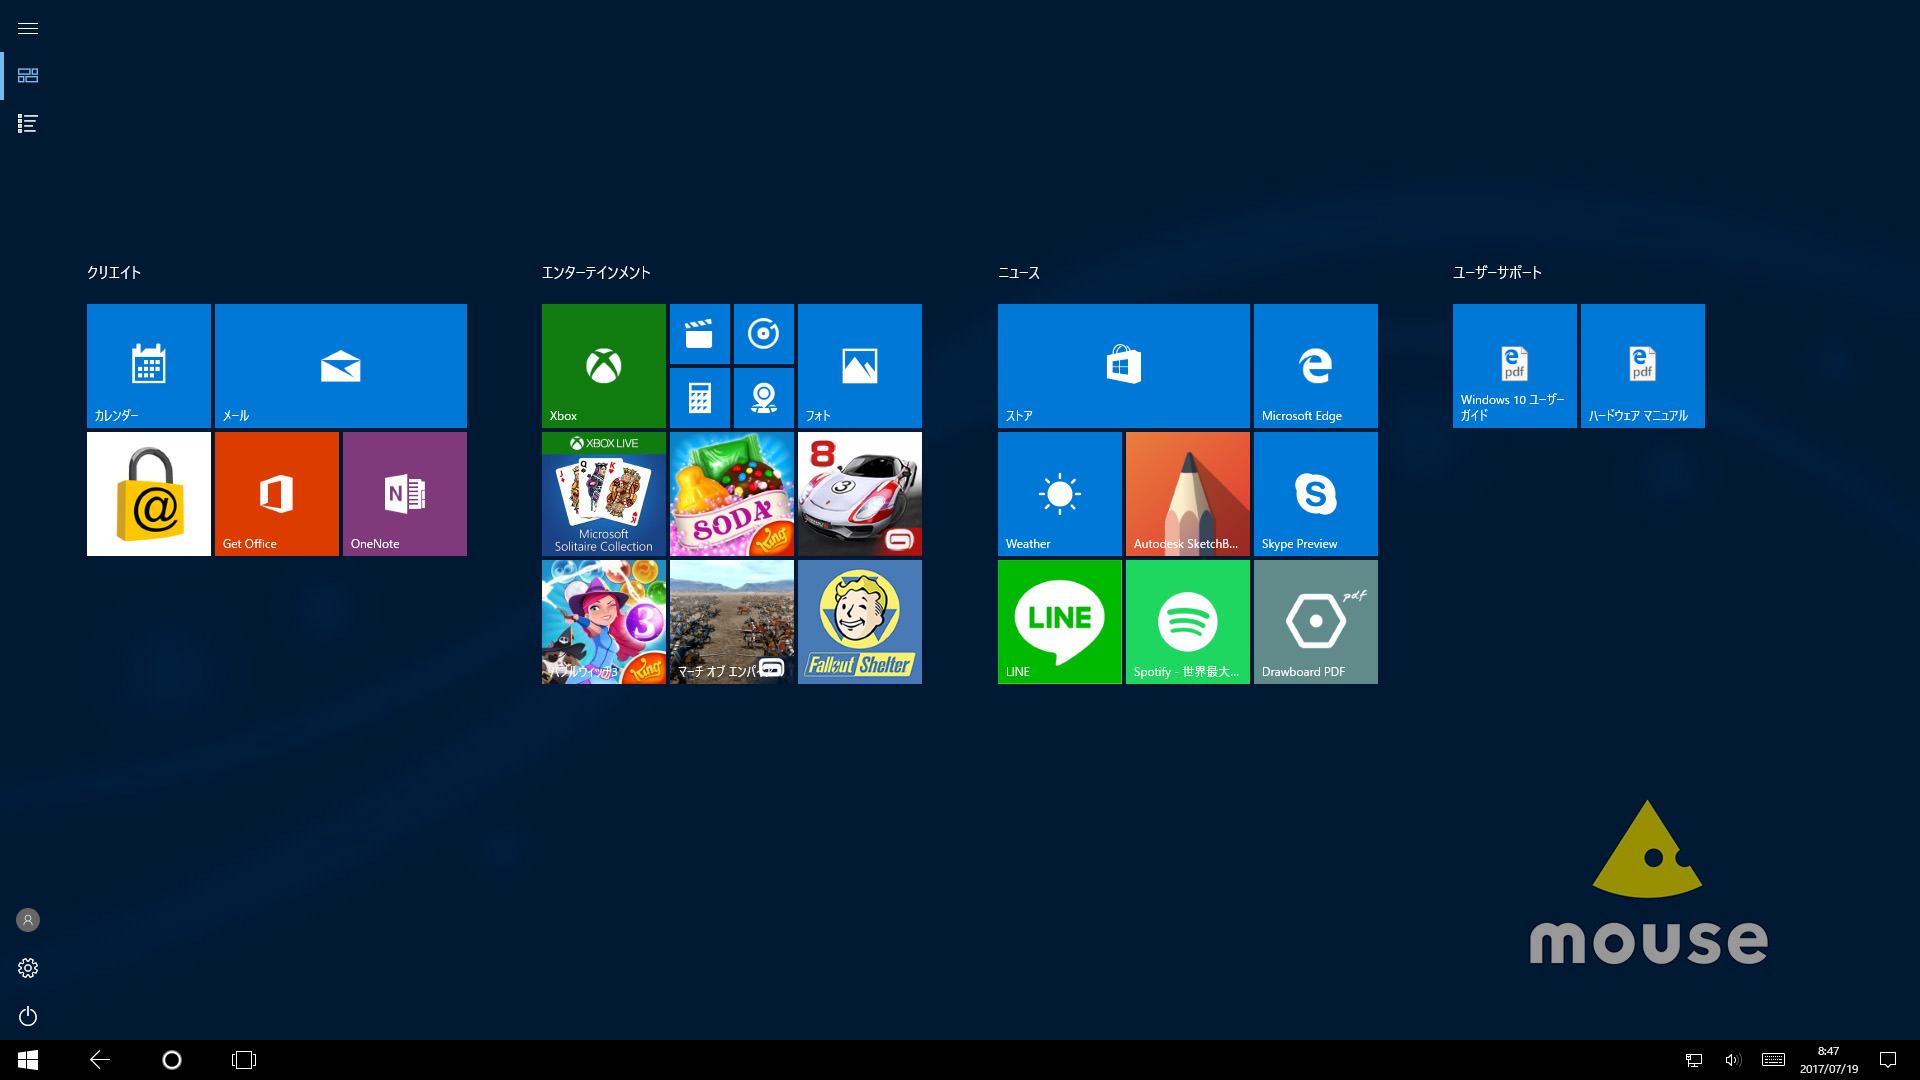
Task: Expand the Start navigation pane via hamburger
Action: click(x=27, y=28)
